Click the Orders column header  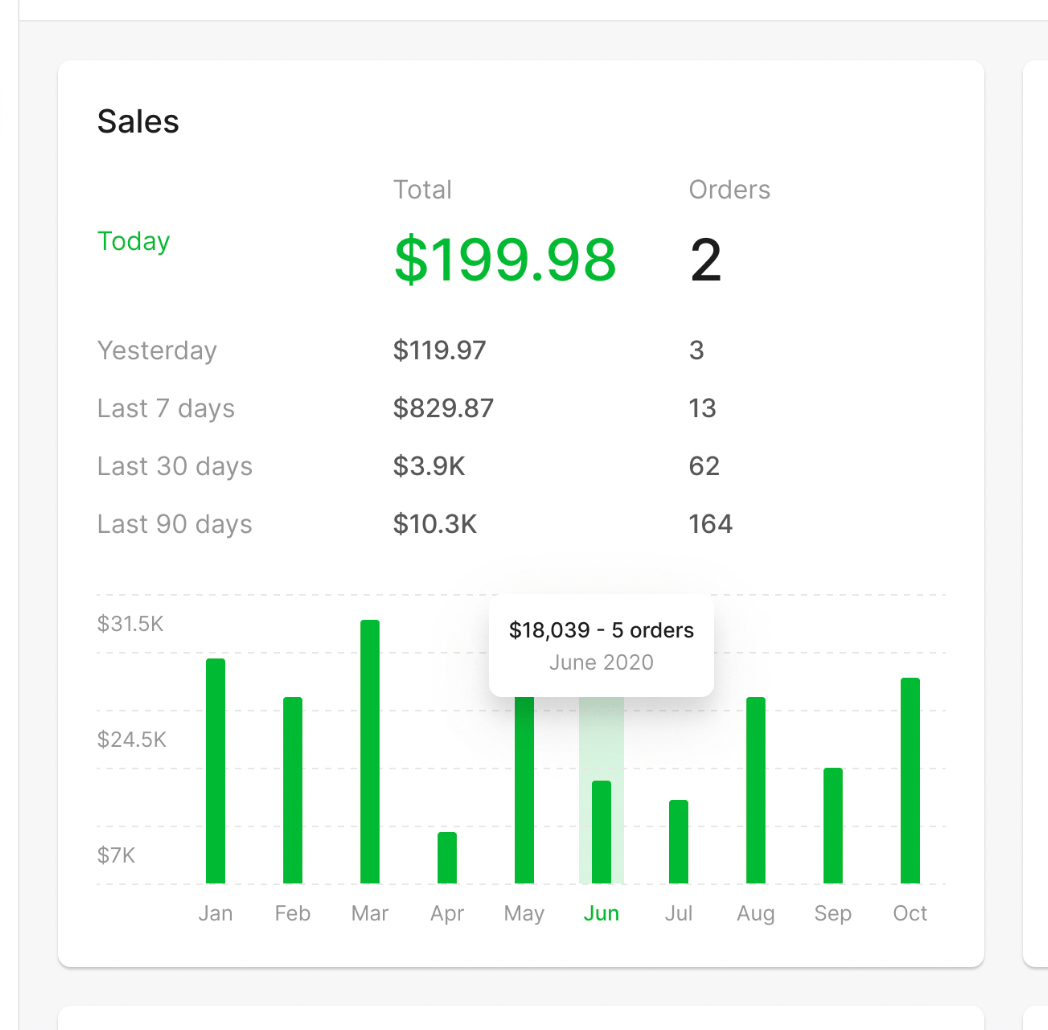click(x=730, y=190)
